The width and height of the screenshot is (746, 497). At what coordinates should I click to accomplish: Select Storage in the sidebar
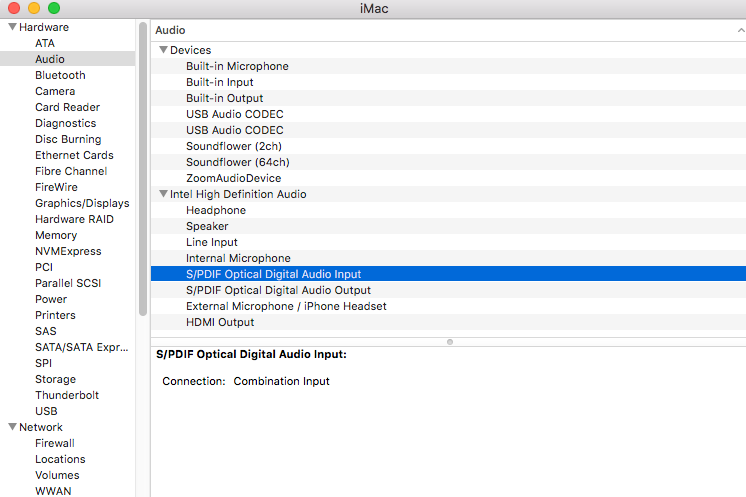56,379
